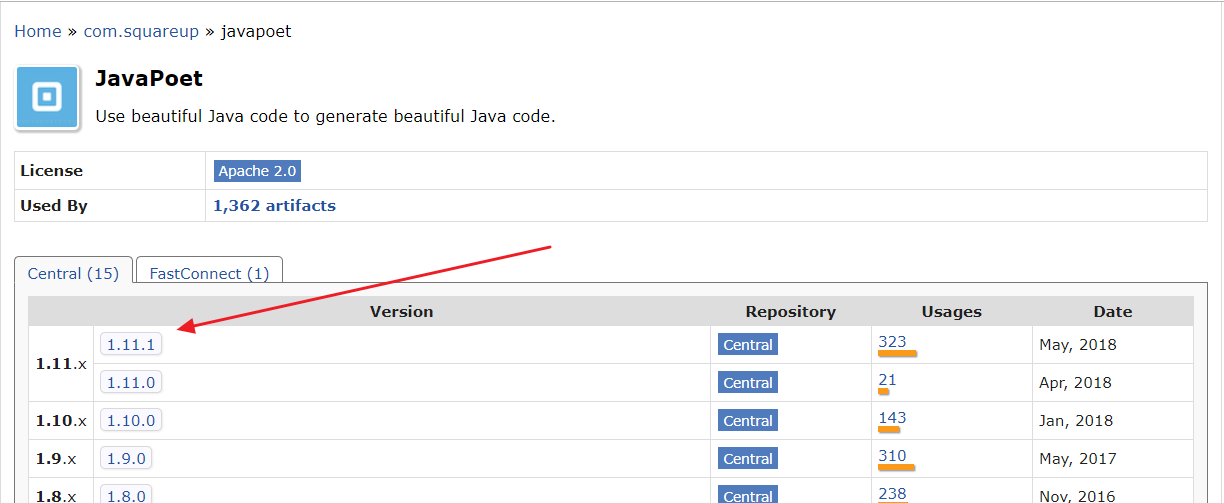Screen dimensions: 1224x503
Task: Open version 1.10.0 link
Action: coord(131,420)
